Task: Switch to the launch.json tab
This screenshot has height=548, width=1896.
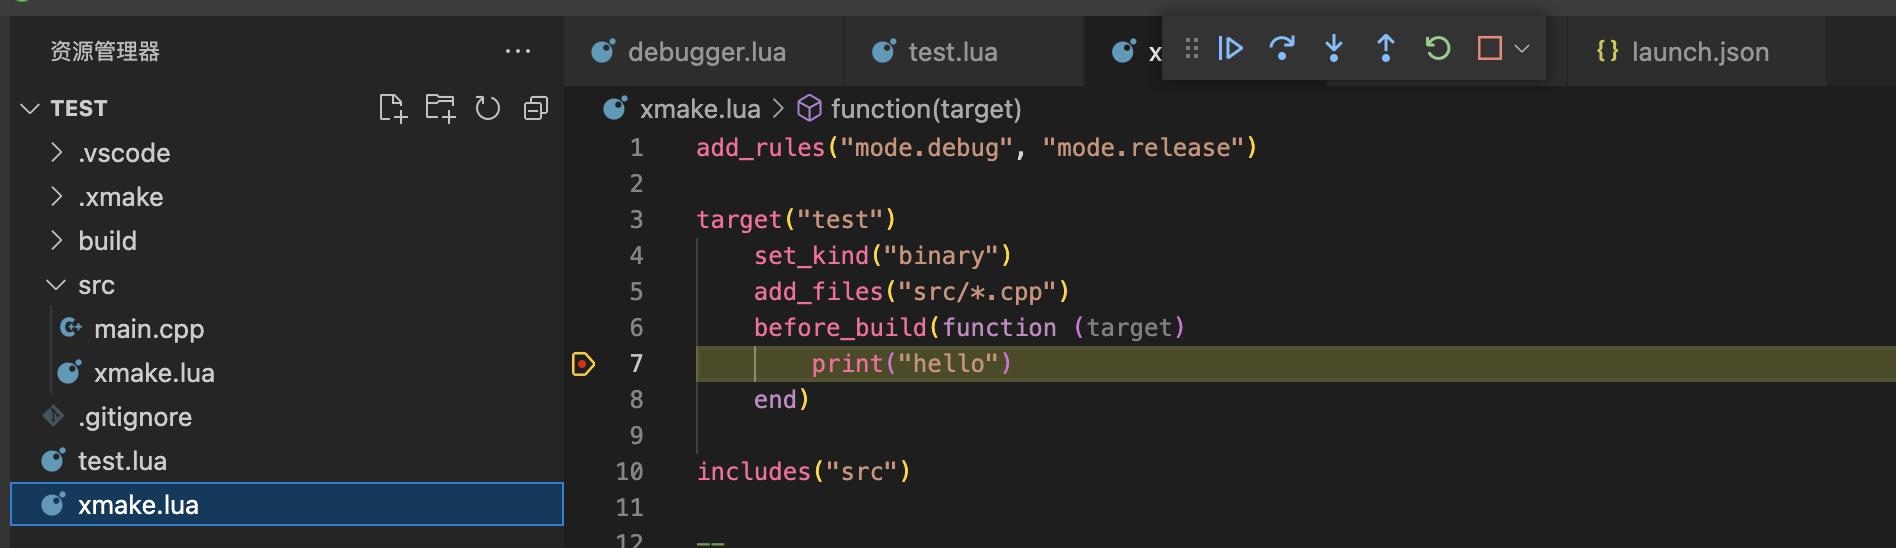Action: [x=1699, y=52]
